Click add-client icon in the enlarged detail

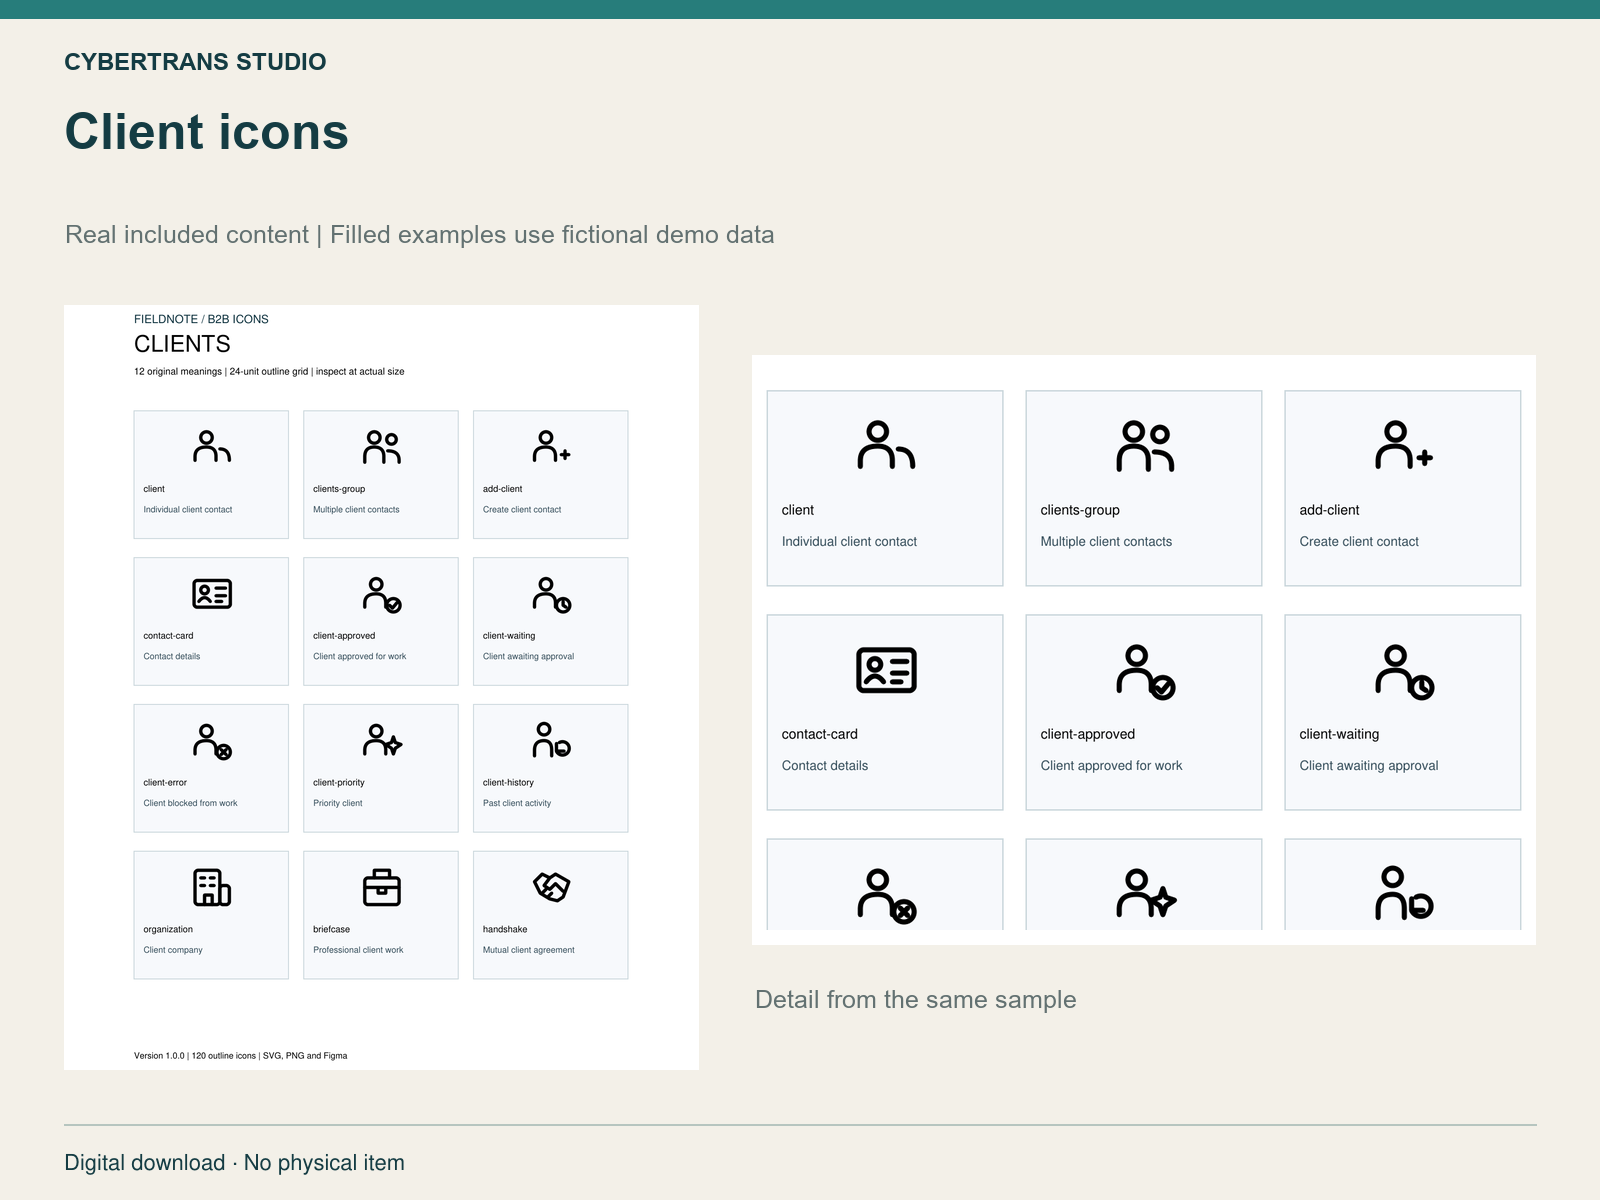[x=1404, y=445]
